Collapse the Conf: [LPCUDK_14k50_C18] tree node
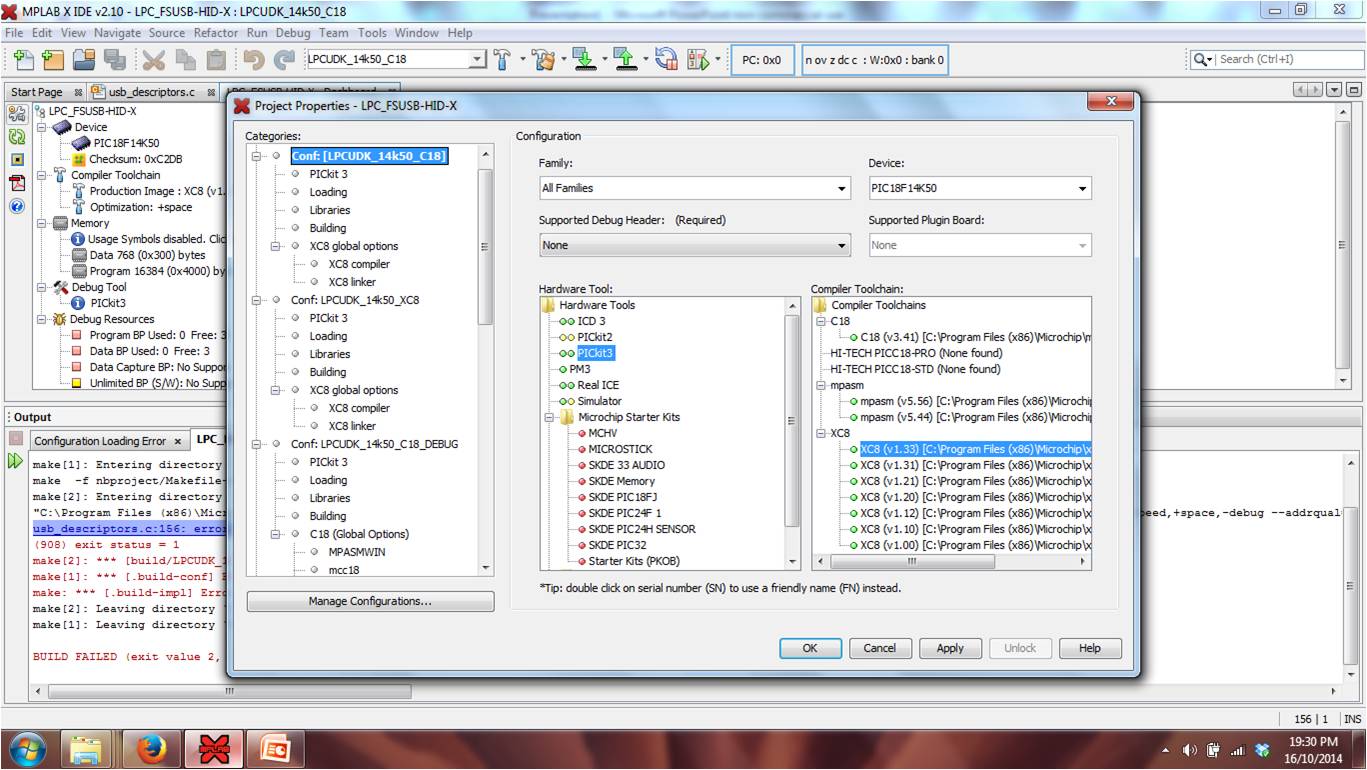 point(257,156)
